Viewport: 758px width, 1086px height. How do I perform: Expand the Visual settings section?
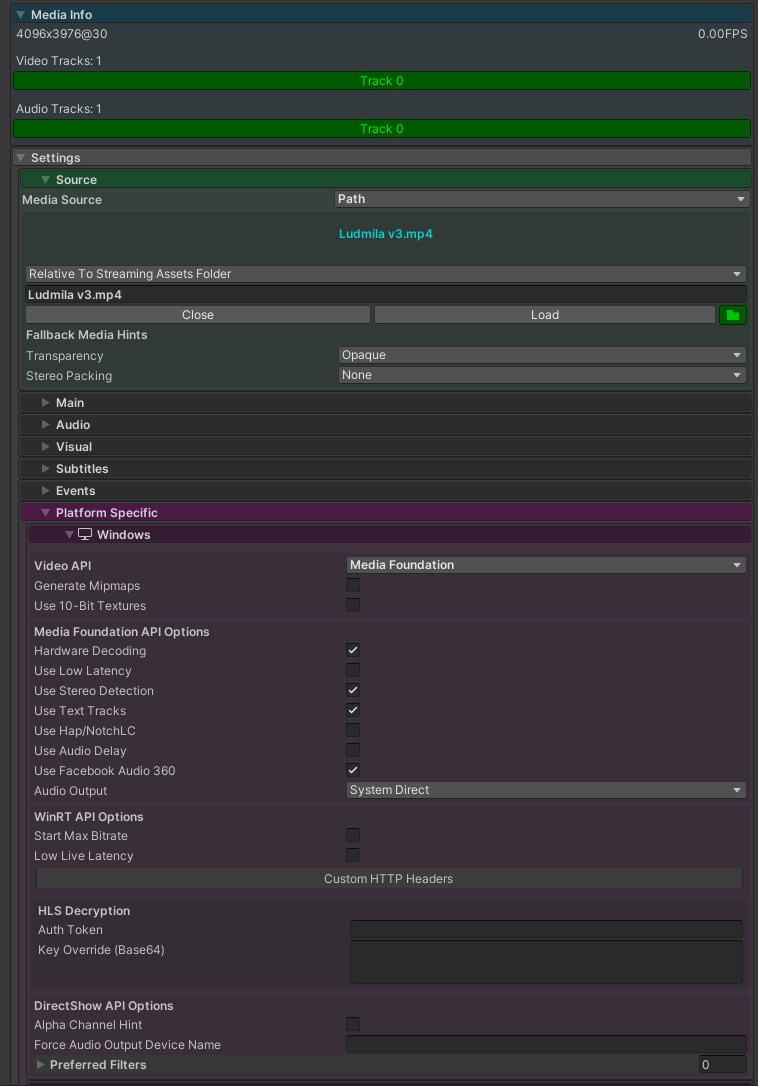(x=46, y=446)
